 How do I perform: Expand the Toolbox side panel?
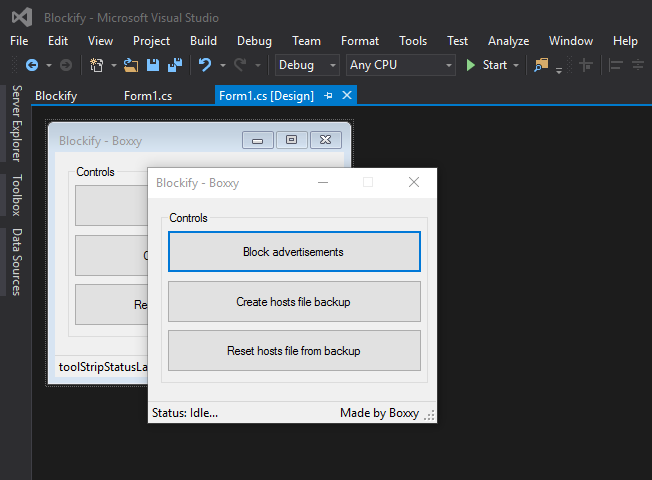(16, 195)
